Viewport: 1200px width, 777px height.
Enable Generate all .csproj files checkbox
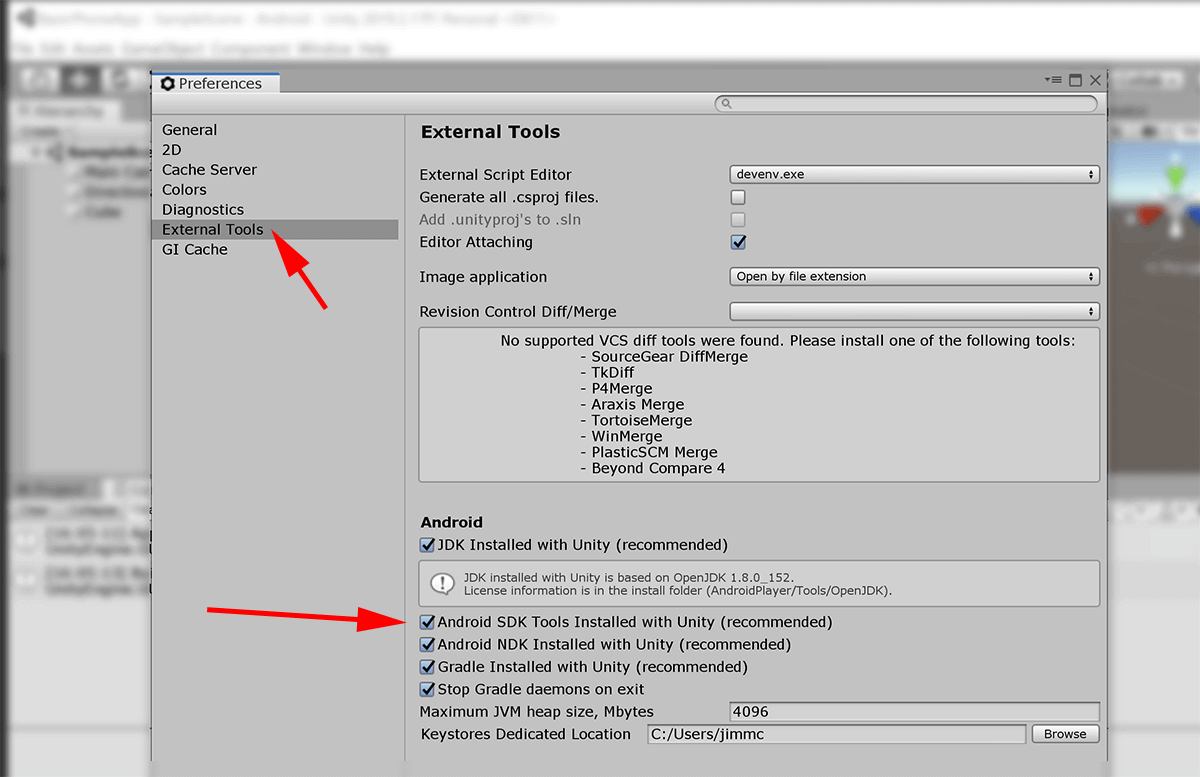point(738,197)
